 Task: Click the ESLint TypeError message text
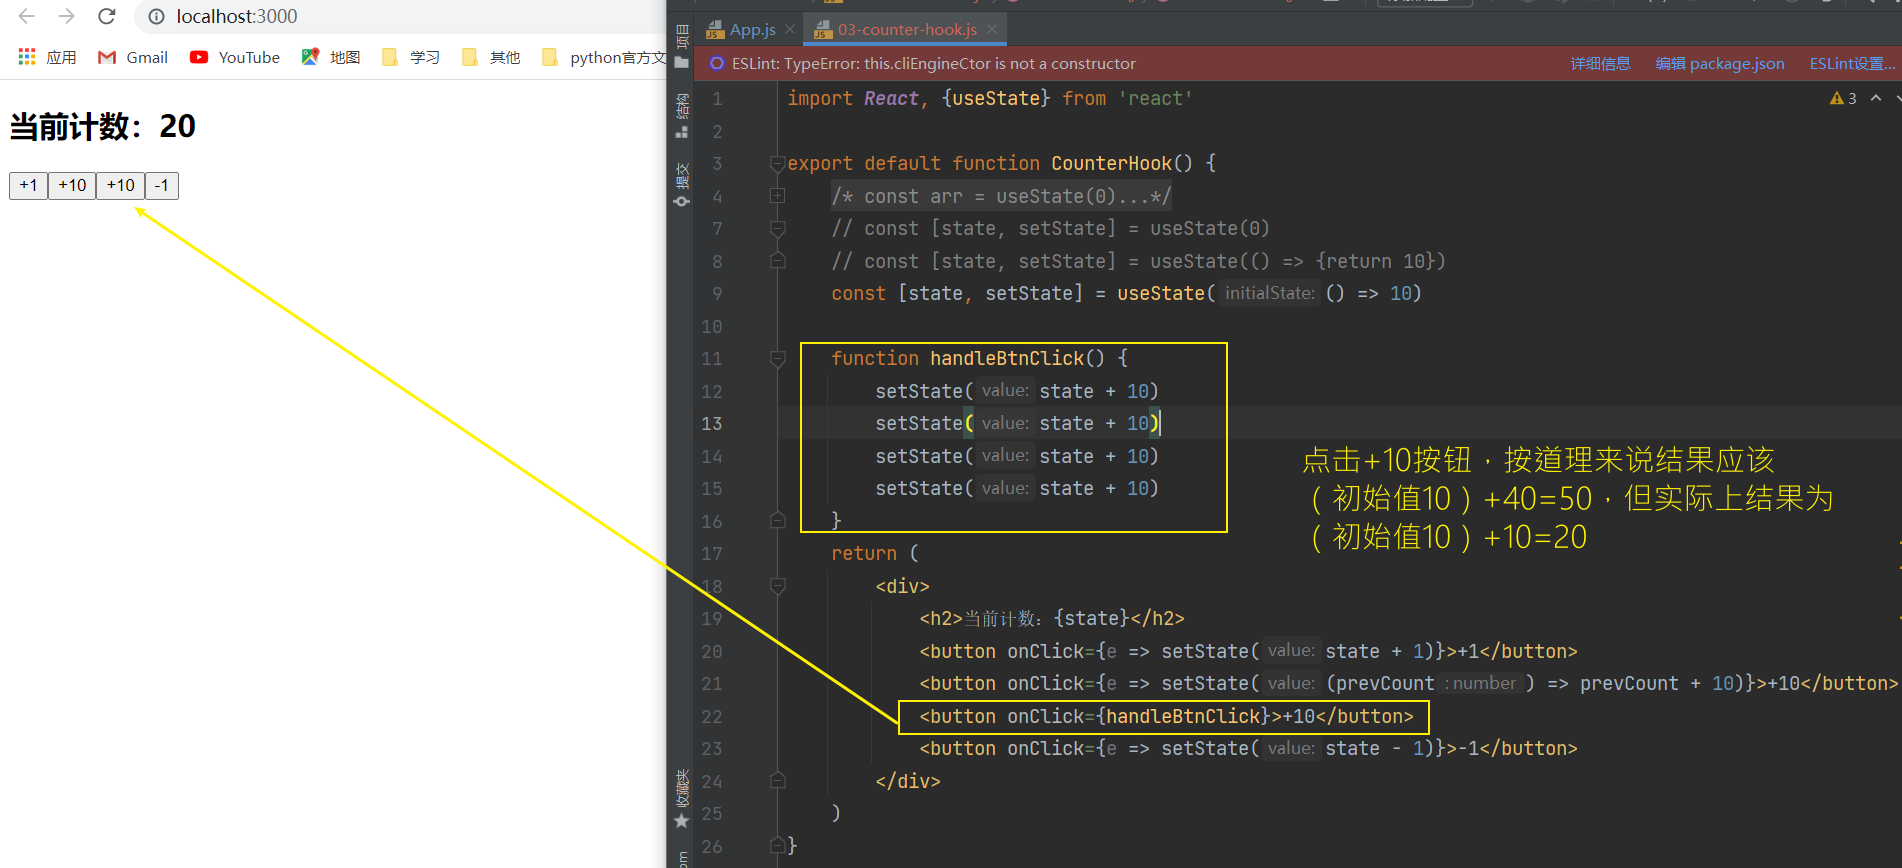[933, 63]
